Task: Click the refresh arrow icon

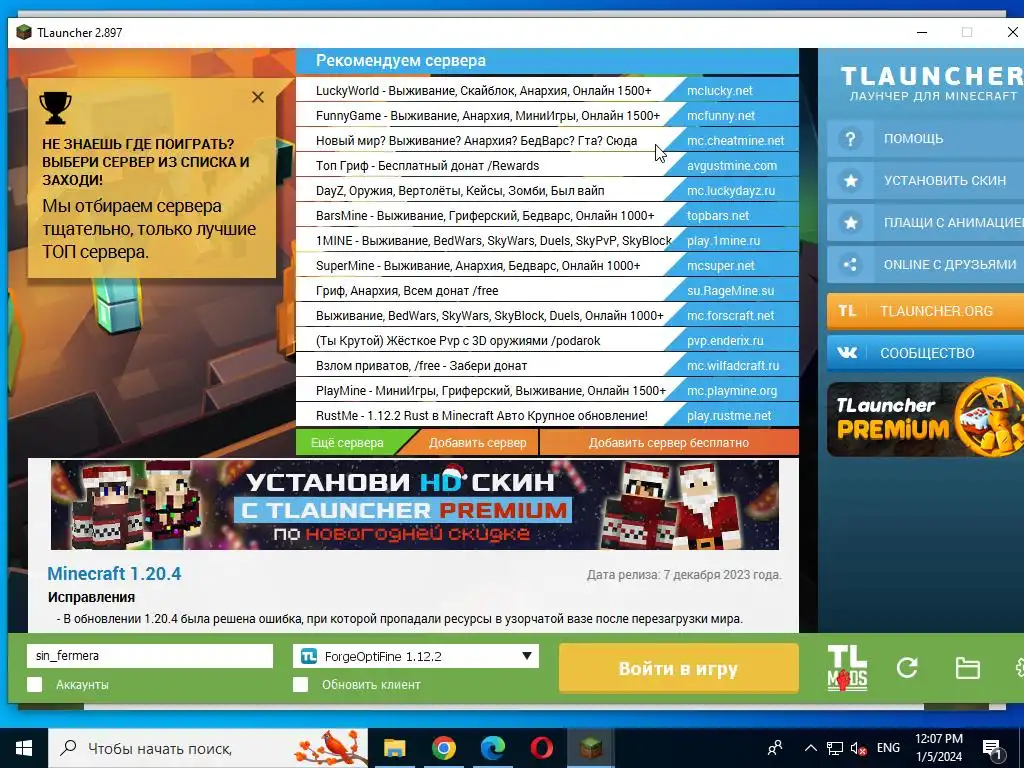Action: pos(907,667)
